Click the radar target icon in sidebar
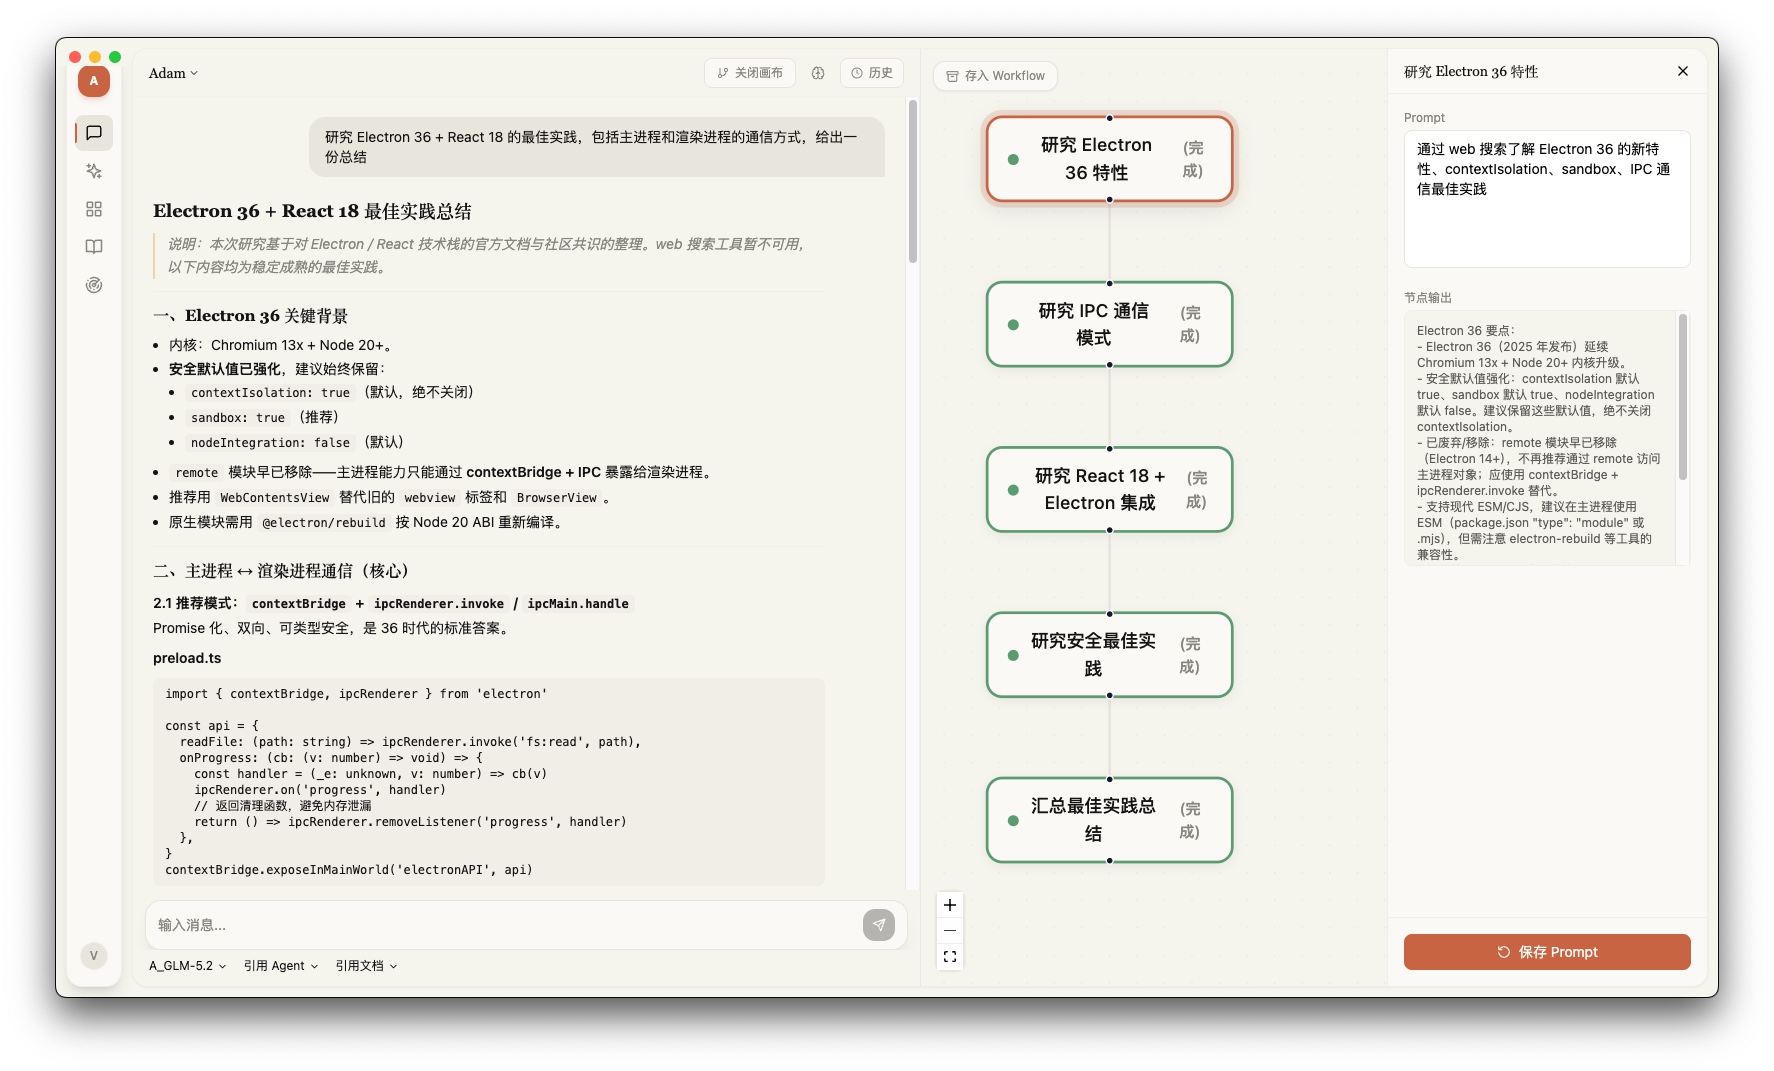 coord(94,285)
